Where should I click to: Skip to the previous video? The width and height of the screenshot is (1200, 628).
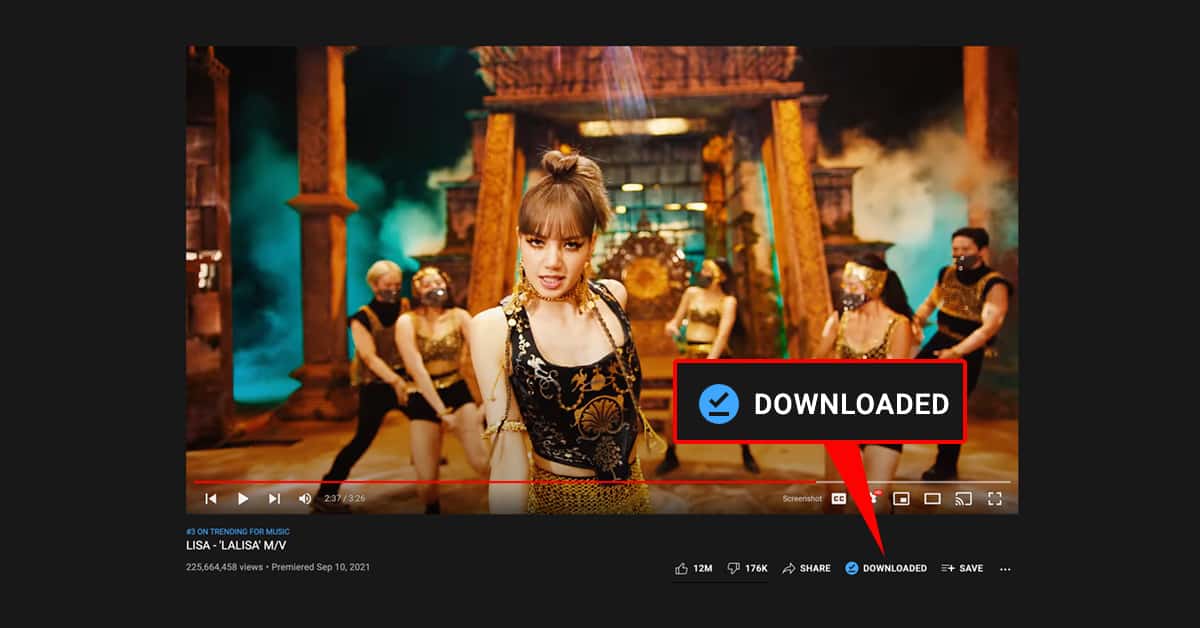(x=211, y=498)
